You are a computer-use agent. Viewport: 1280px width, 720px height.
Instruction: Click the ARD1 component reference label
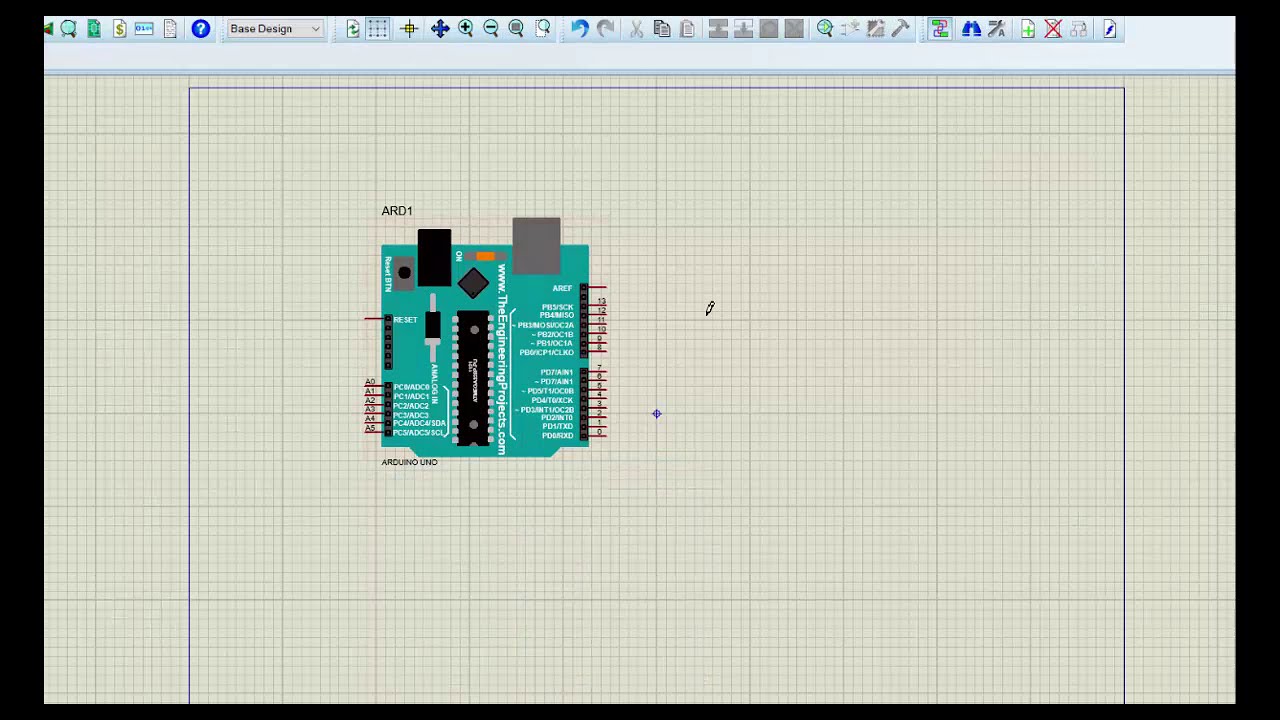coord(397,211)
